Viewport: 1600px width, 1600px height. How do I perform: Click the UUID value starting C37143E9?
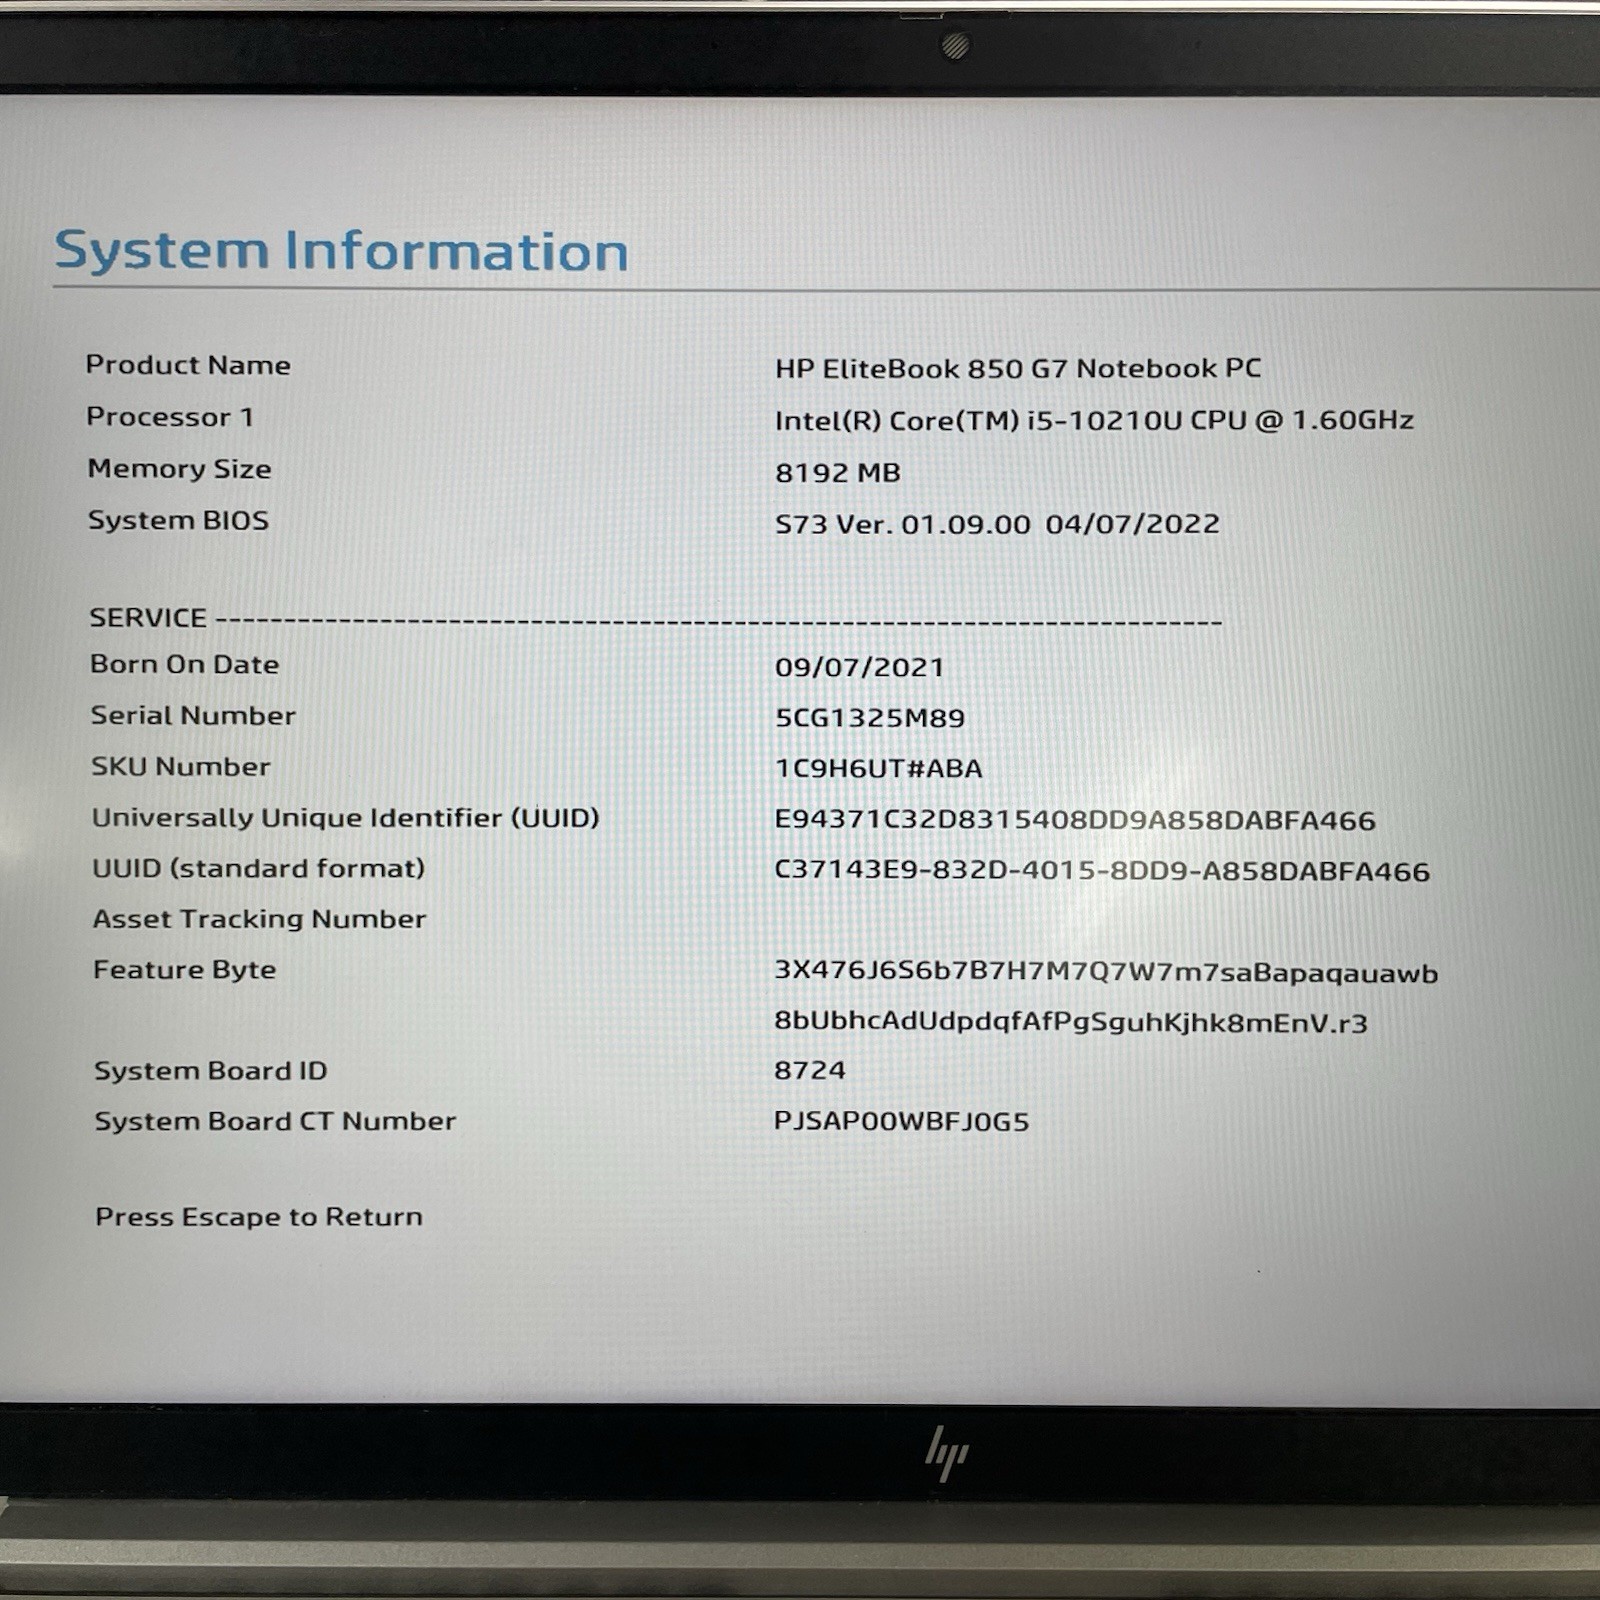[x=1102, y=871]
